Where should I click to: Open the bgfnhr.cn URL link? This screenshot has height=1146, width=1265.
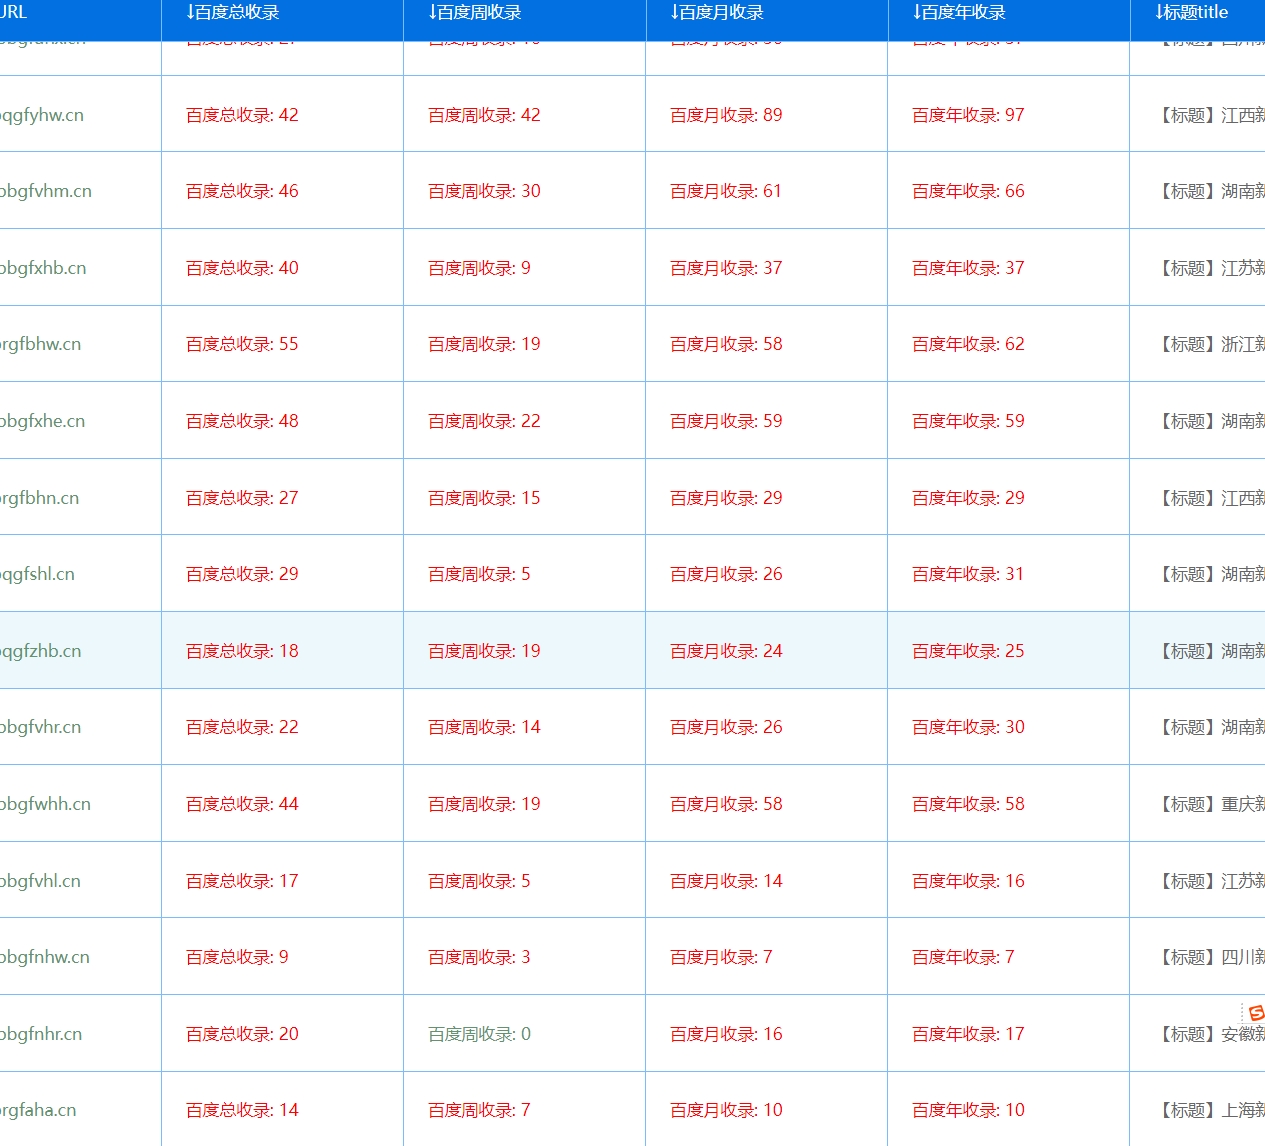tap(41, 1034)
